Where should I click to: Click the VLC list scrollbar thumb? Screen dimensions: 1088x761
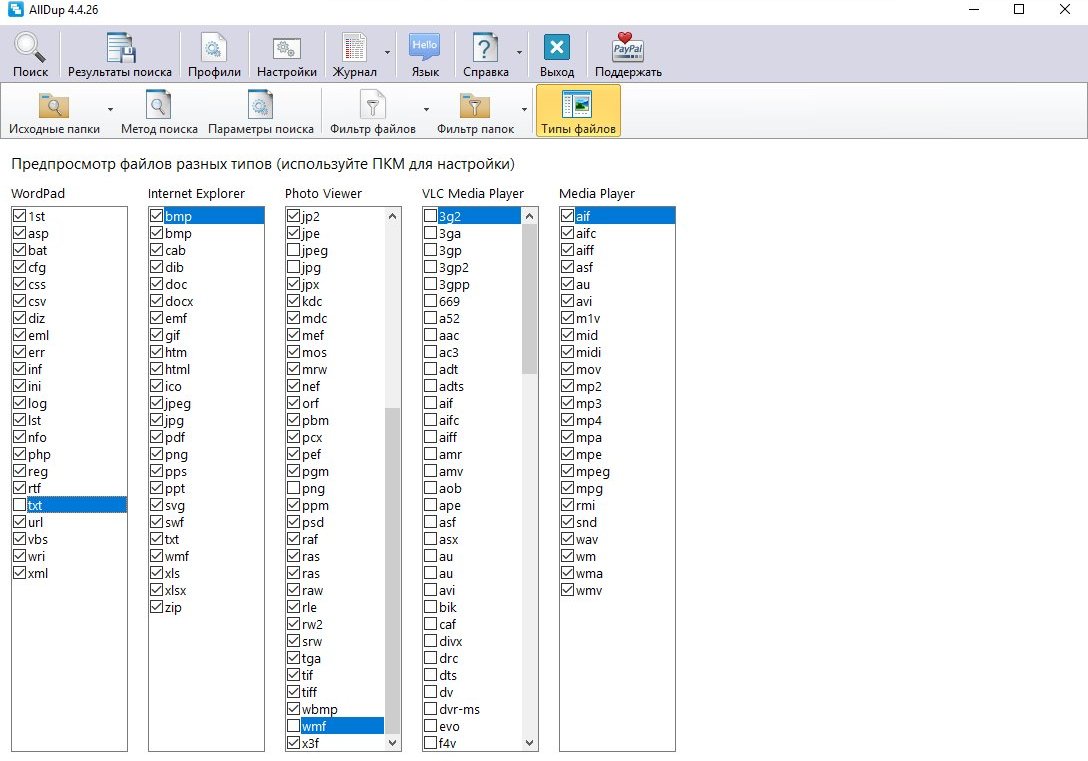(529, 299)
